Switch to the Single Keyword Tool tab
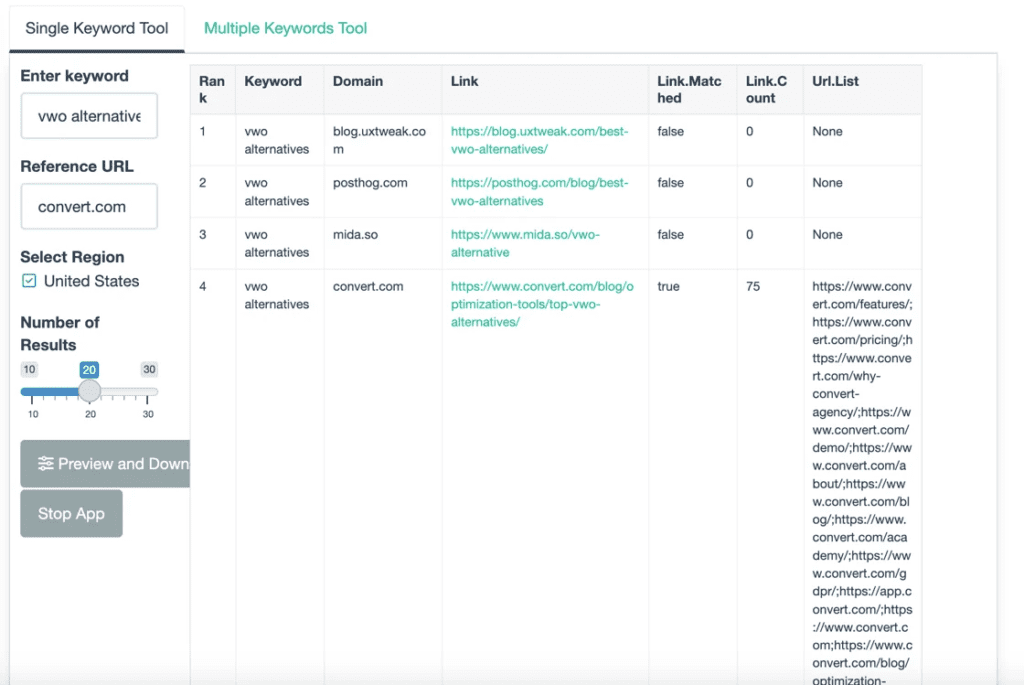 [x=97, y=29]
